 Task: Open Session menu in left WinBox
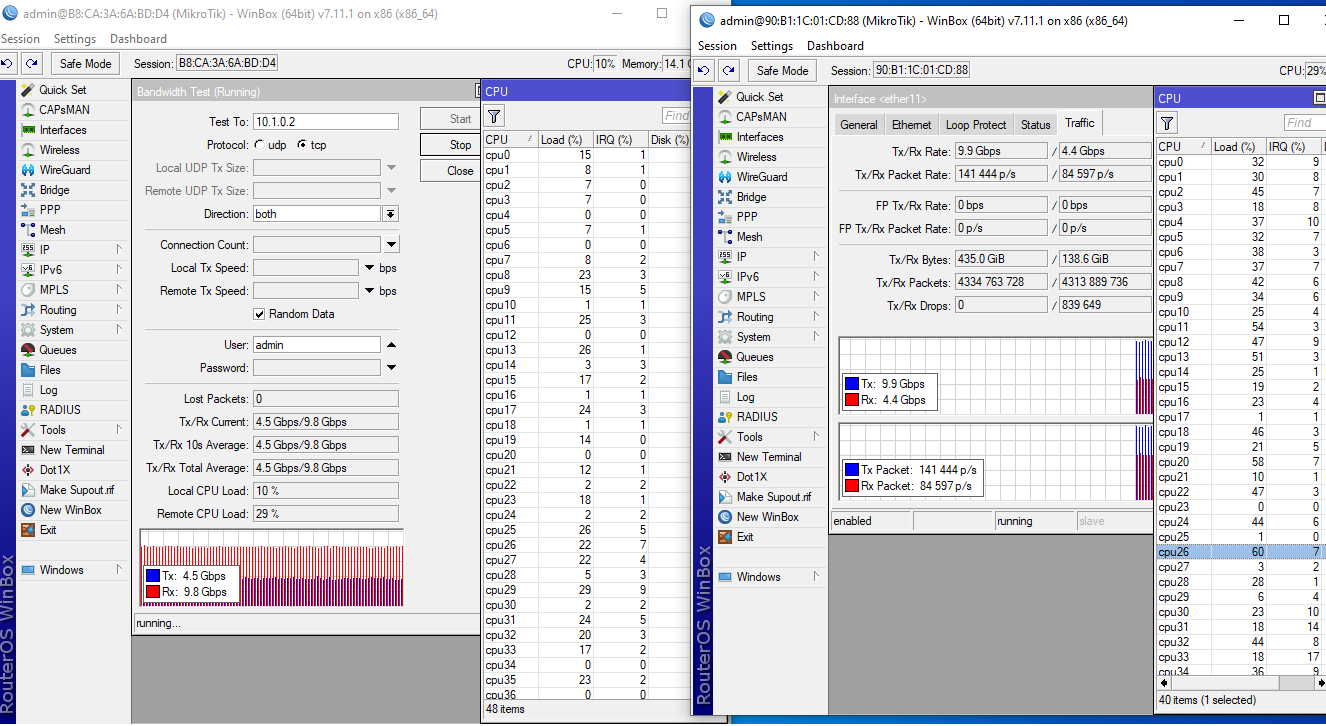tap(20, 39)
